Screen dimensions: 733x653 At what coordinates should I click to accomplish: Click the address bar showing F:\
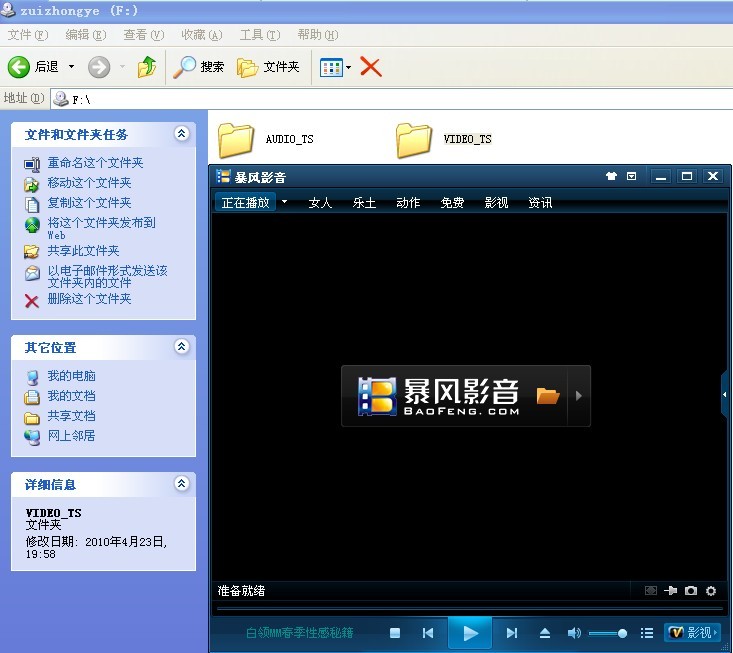391,99
